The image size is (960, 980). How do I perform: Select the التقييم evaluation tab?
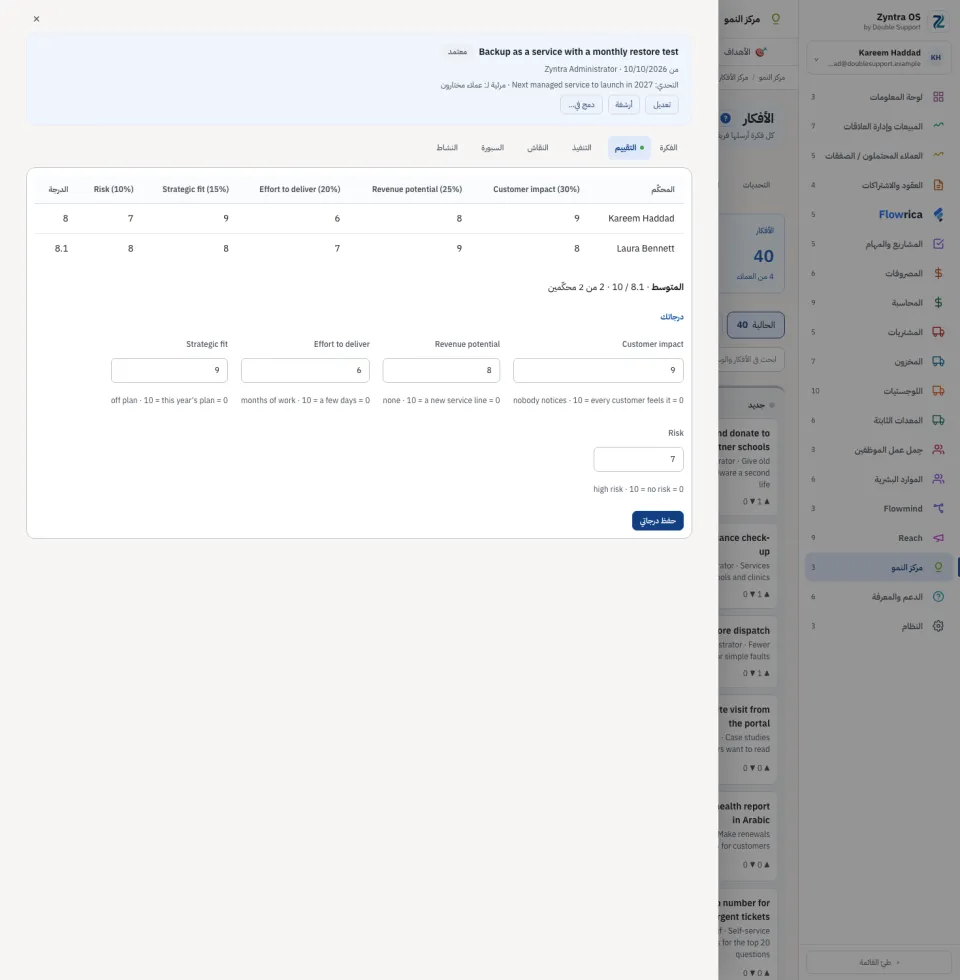coord(629,148)
